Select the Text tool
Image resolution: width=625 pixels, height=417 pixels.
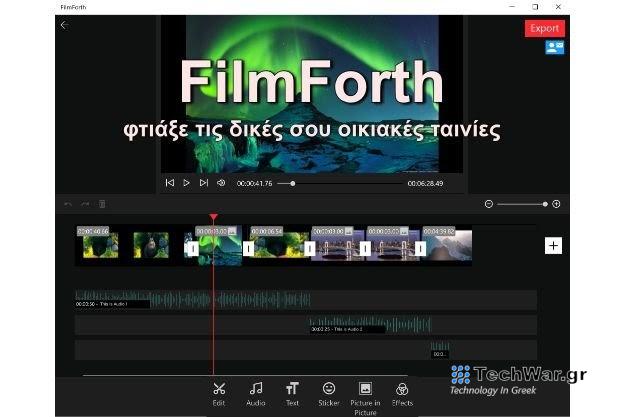coord(292,390)
